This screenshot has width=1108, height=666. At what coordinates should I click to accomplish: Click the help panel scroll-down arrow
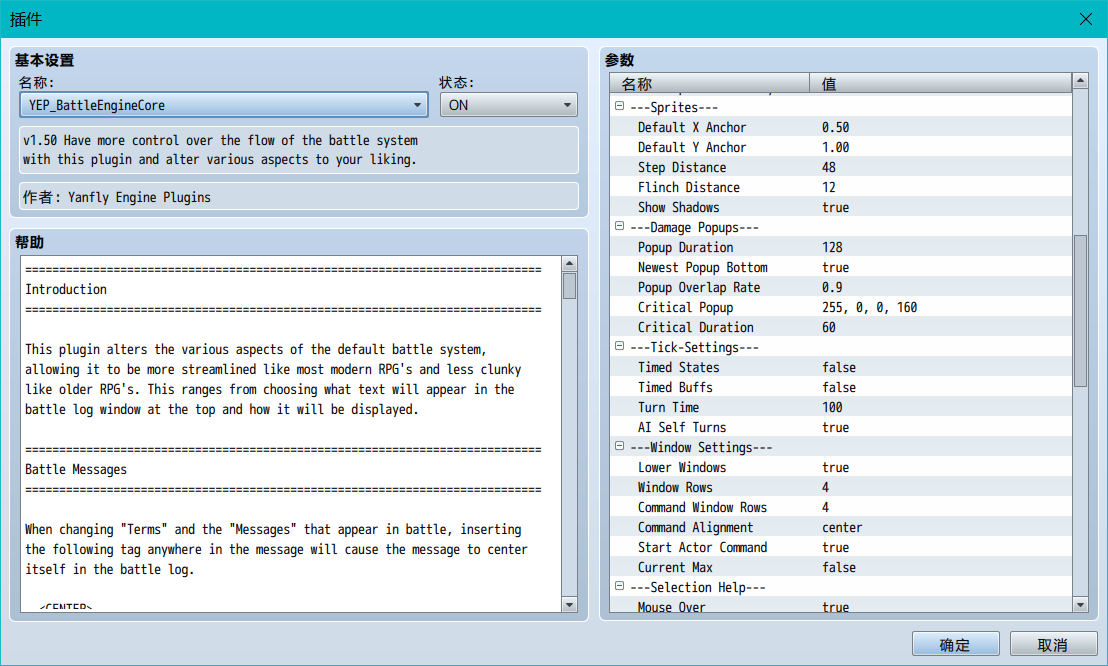click(x=570, y=605)
